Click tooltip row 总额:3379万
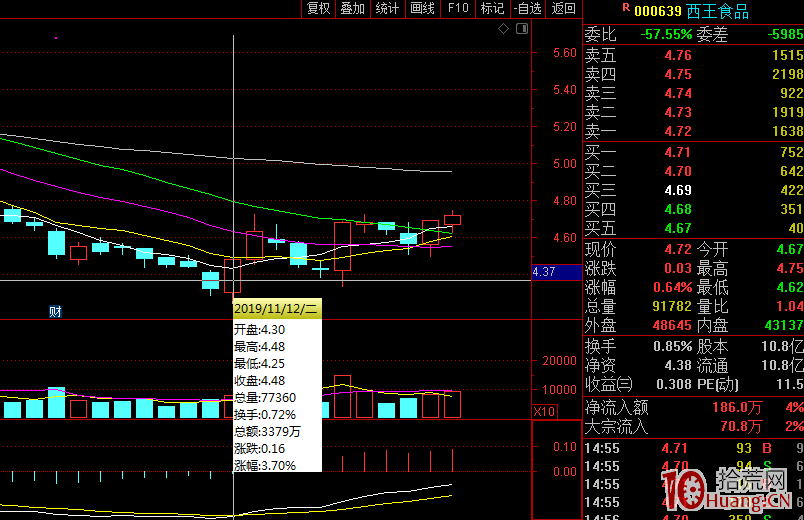The height and width of the screenshot is (520, 804). pos(267,431)
